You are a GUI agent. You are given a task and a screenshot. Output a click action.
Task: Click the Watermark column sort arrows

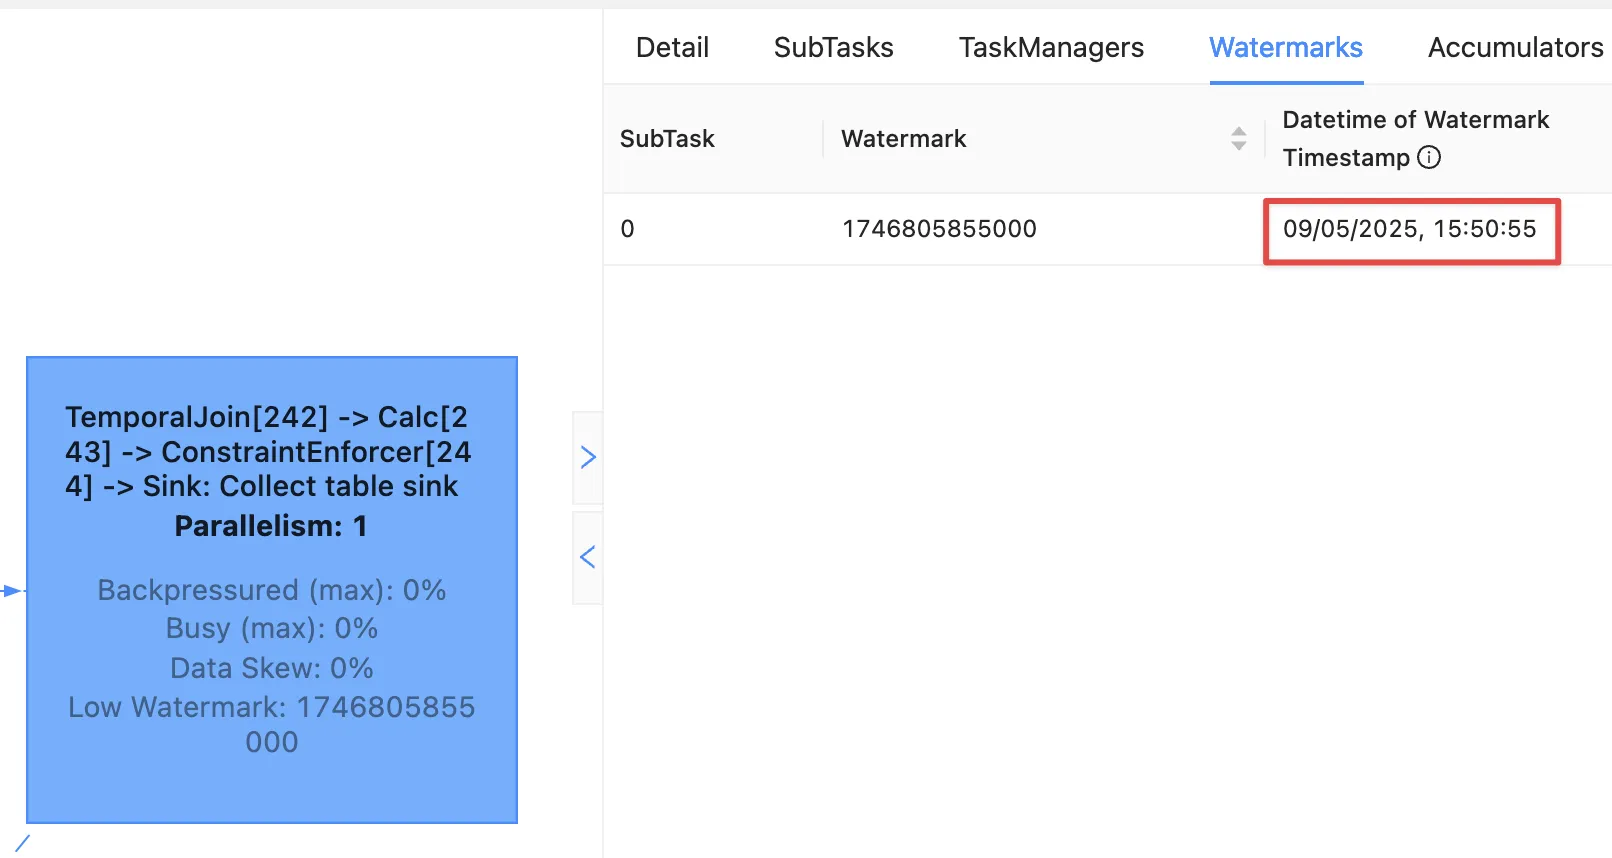point(1239,139)
